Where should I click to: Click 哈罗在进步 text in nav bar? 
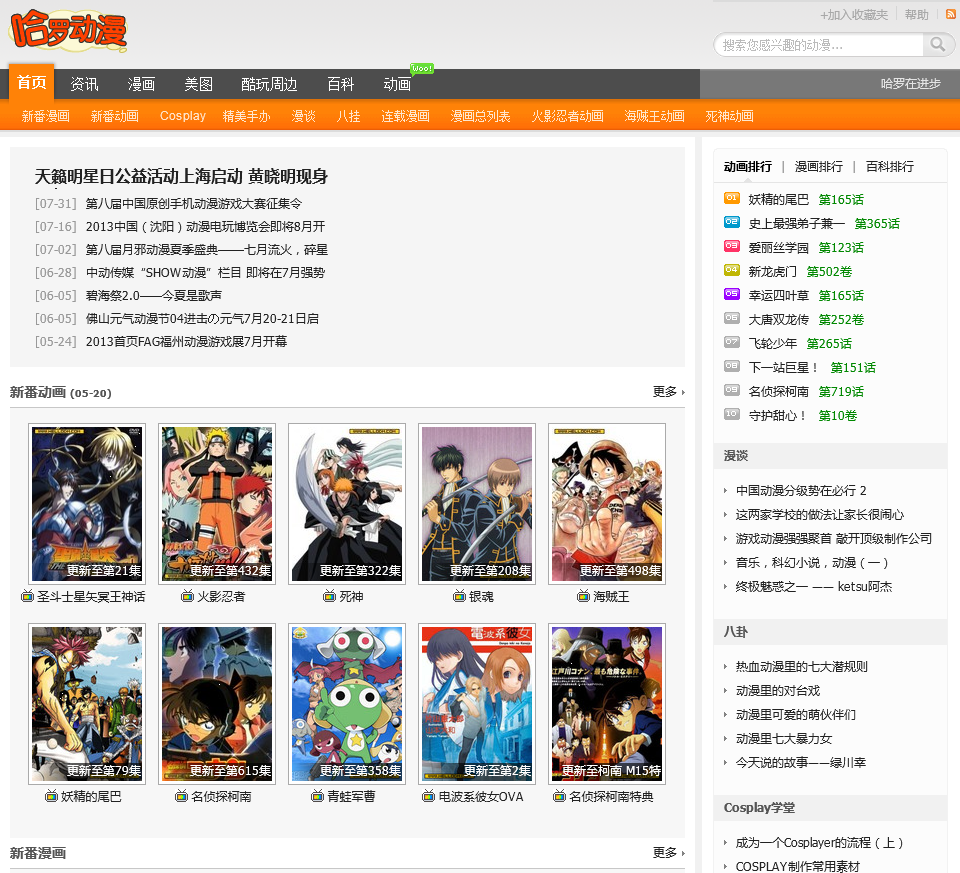coord(910,83)
